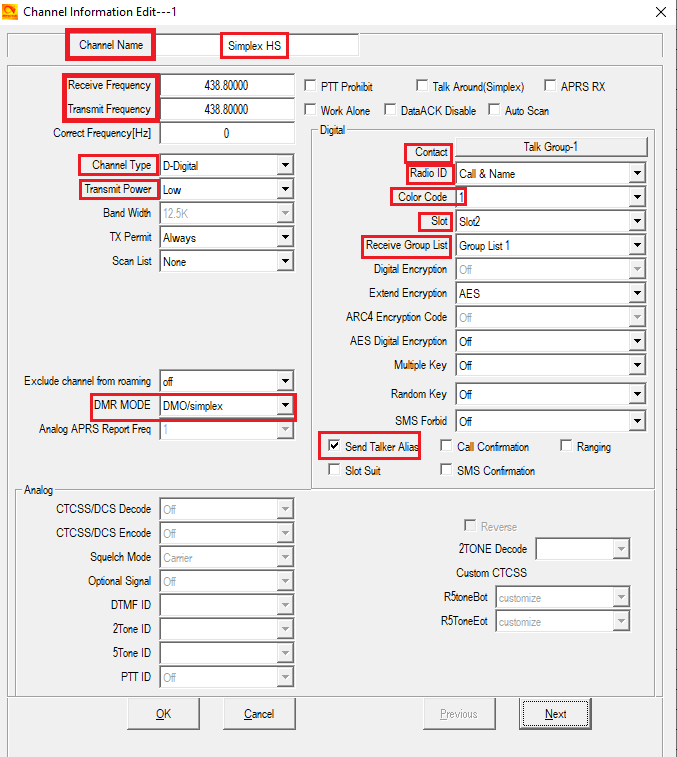Uncheck Send Talker Alias
The image size is (677, 757).
[x=334, y=446]
